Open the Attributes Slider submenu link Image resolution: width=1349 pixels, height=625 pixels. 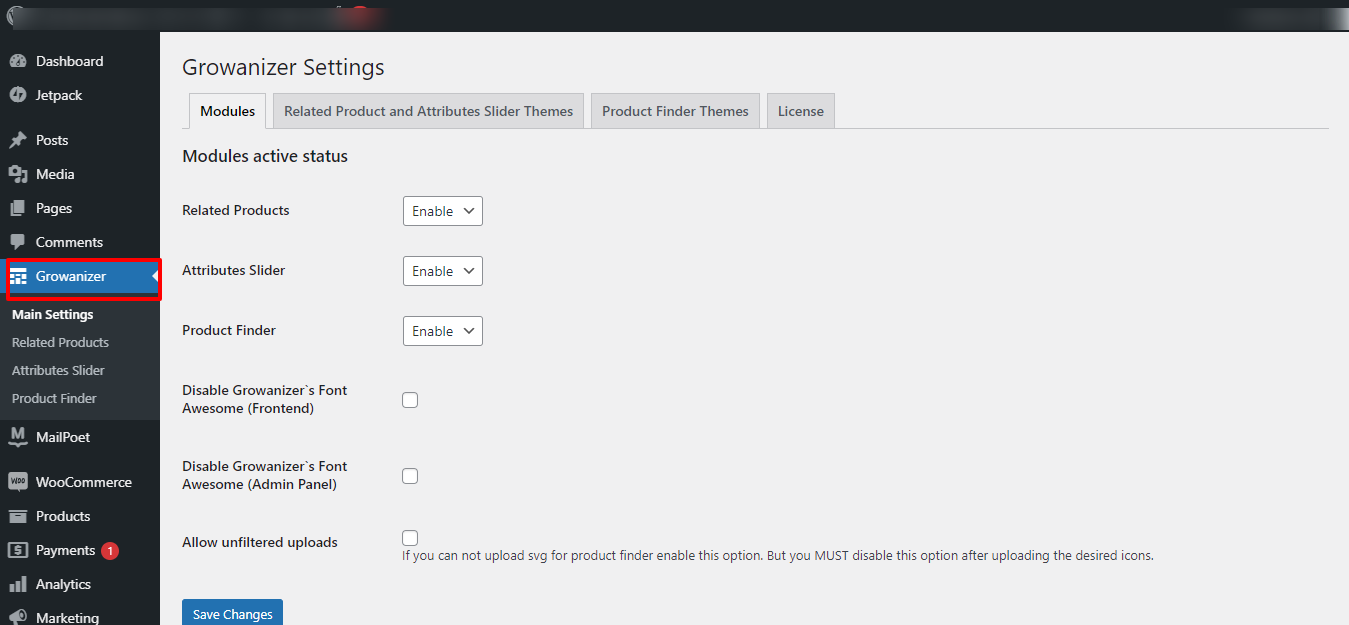[57, 369]
